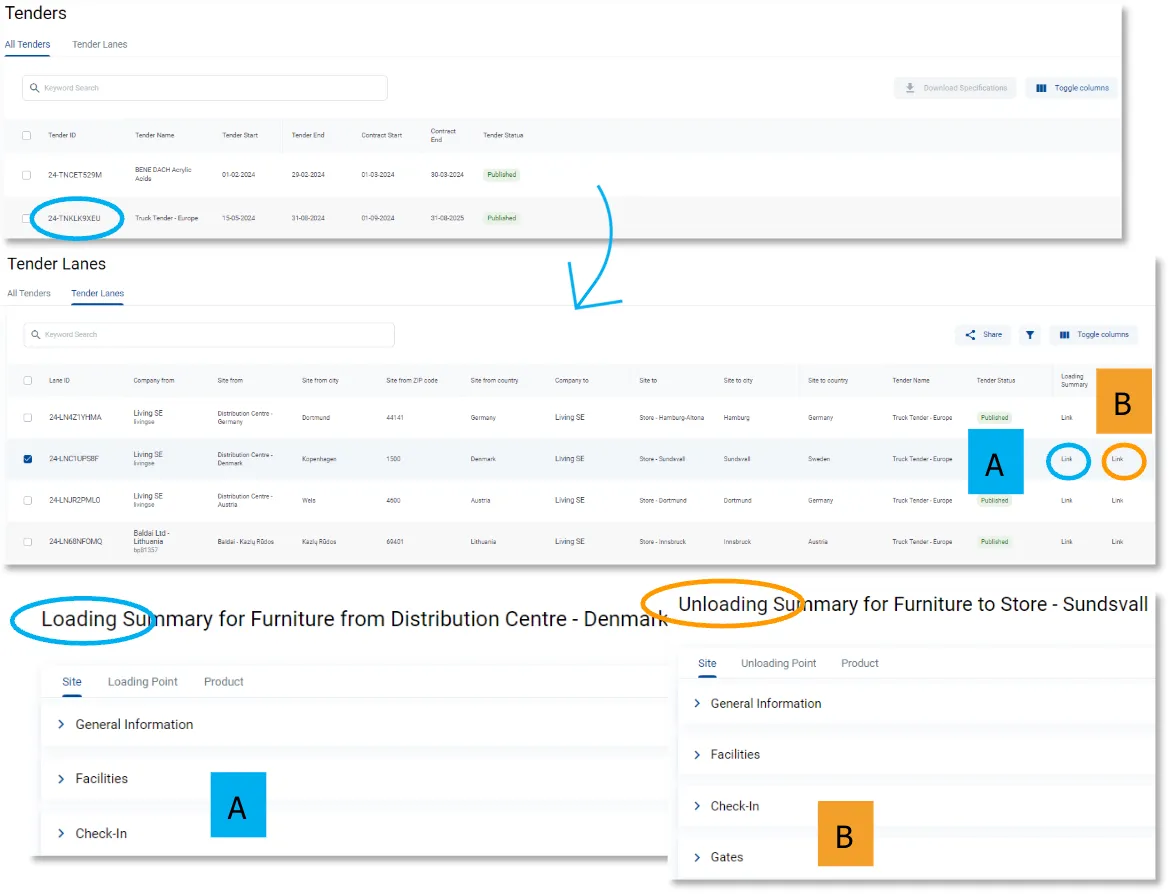
Task: Click the download icon beside Download Specifications
Action: tap(910, 88)
